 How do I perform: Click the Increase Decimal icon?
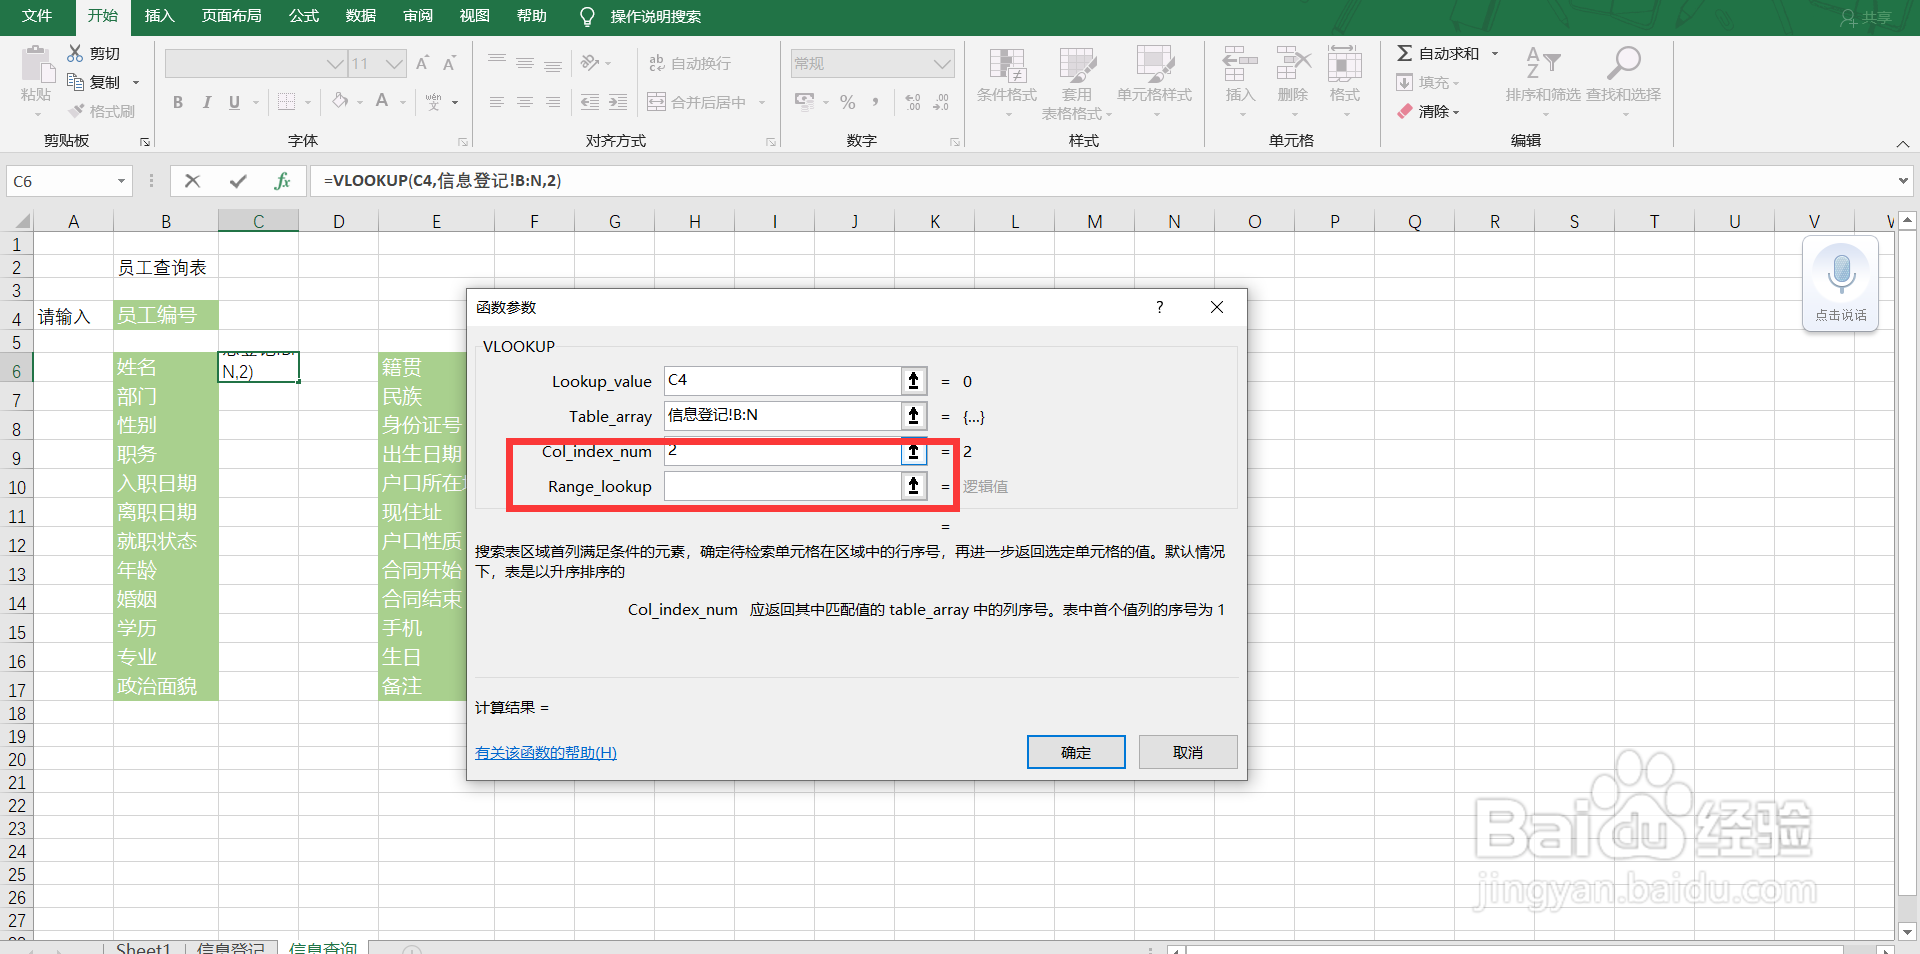(x=911, y=101)
